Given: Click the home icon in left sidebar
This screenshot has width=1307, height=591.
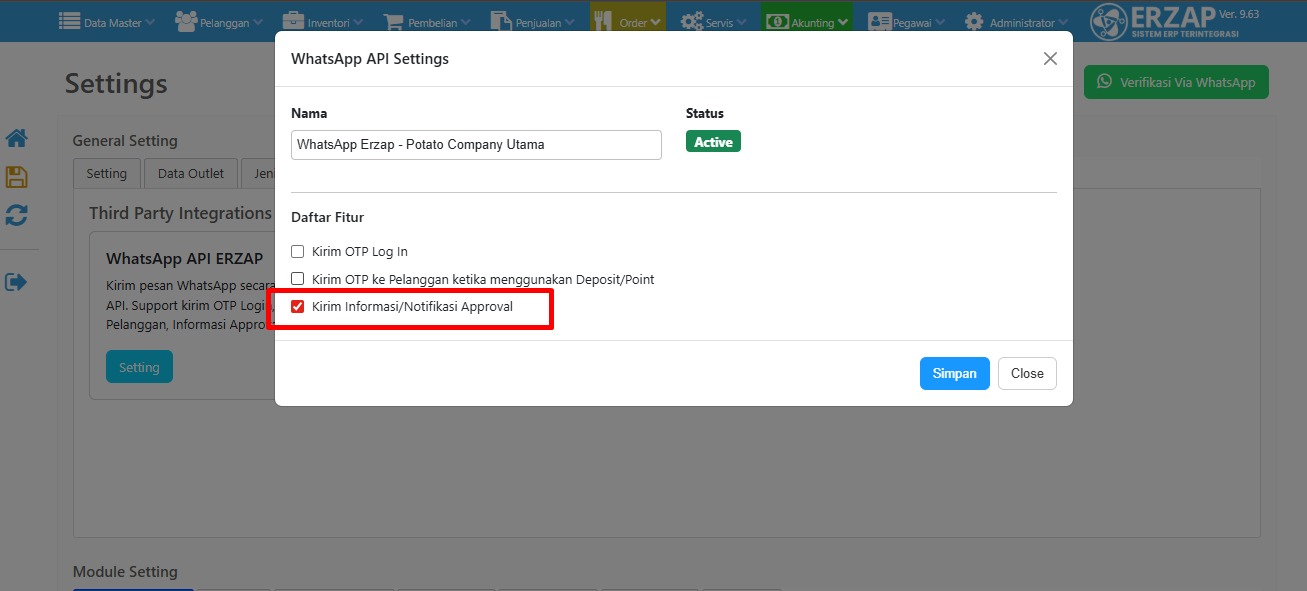Looking at the screenshot, I should (x=16, y=138).
